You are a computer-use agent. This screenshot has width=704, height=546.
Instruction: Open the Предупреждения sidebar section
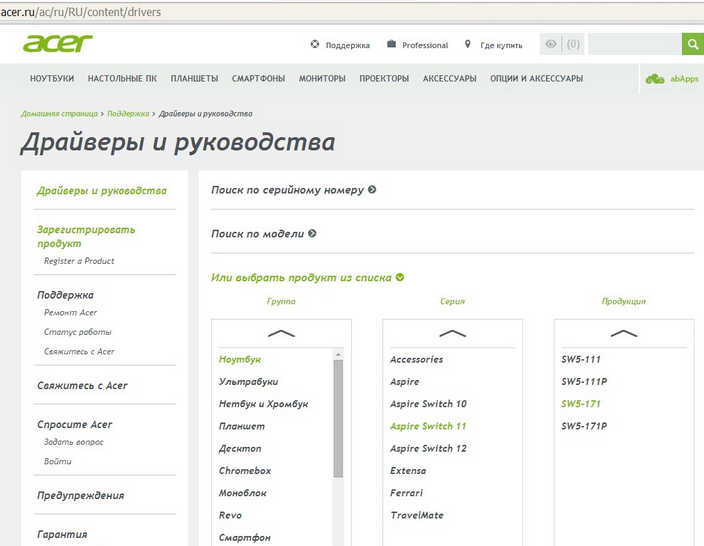pyautogui.click(x=81, y=496)
